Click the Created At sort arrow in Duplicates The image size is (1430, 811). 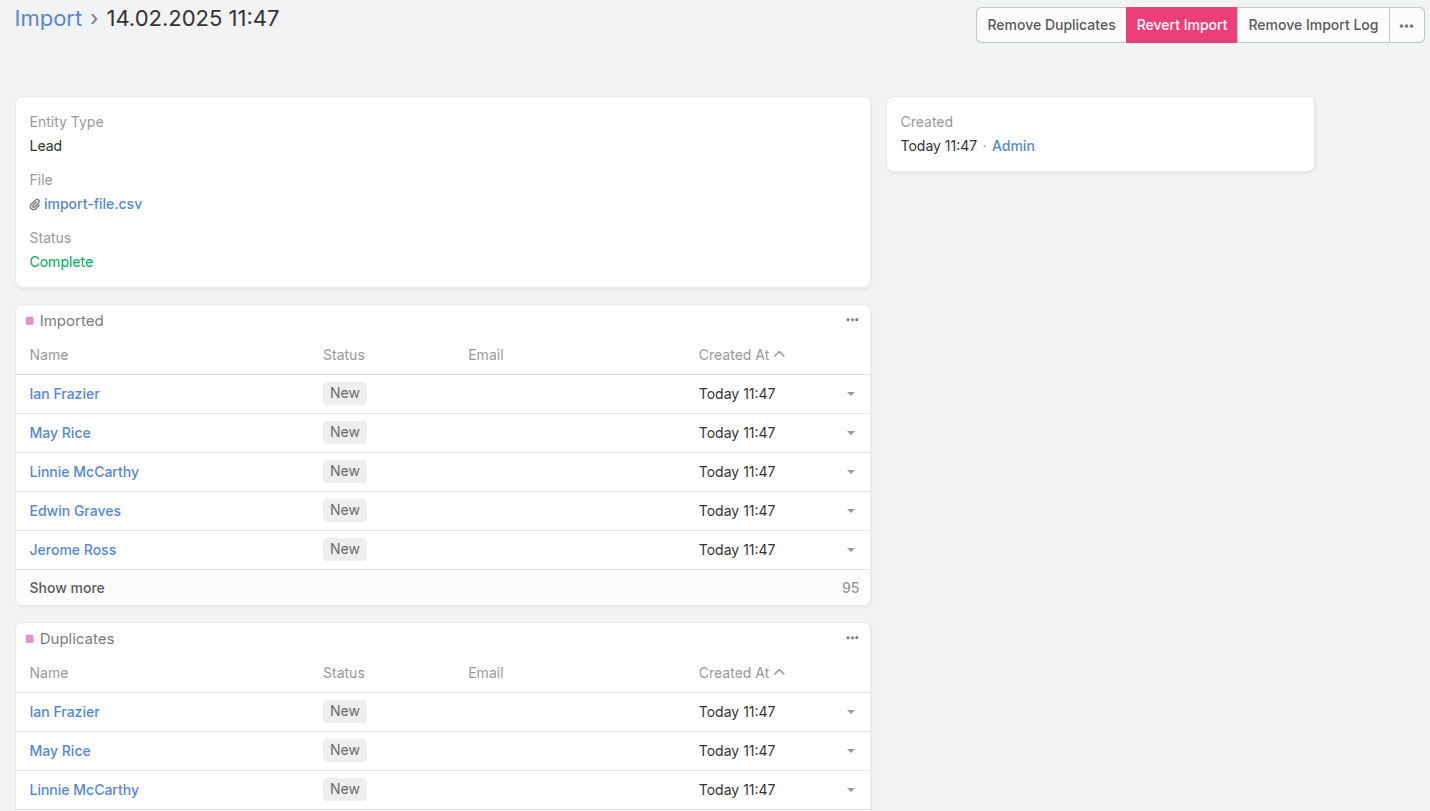pos(780,672)
